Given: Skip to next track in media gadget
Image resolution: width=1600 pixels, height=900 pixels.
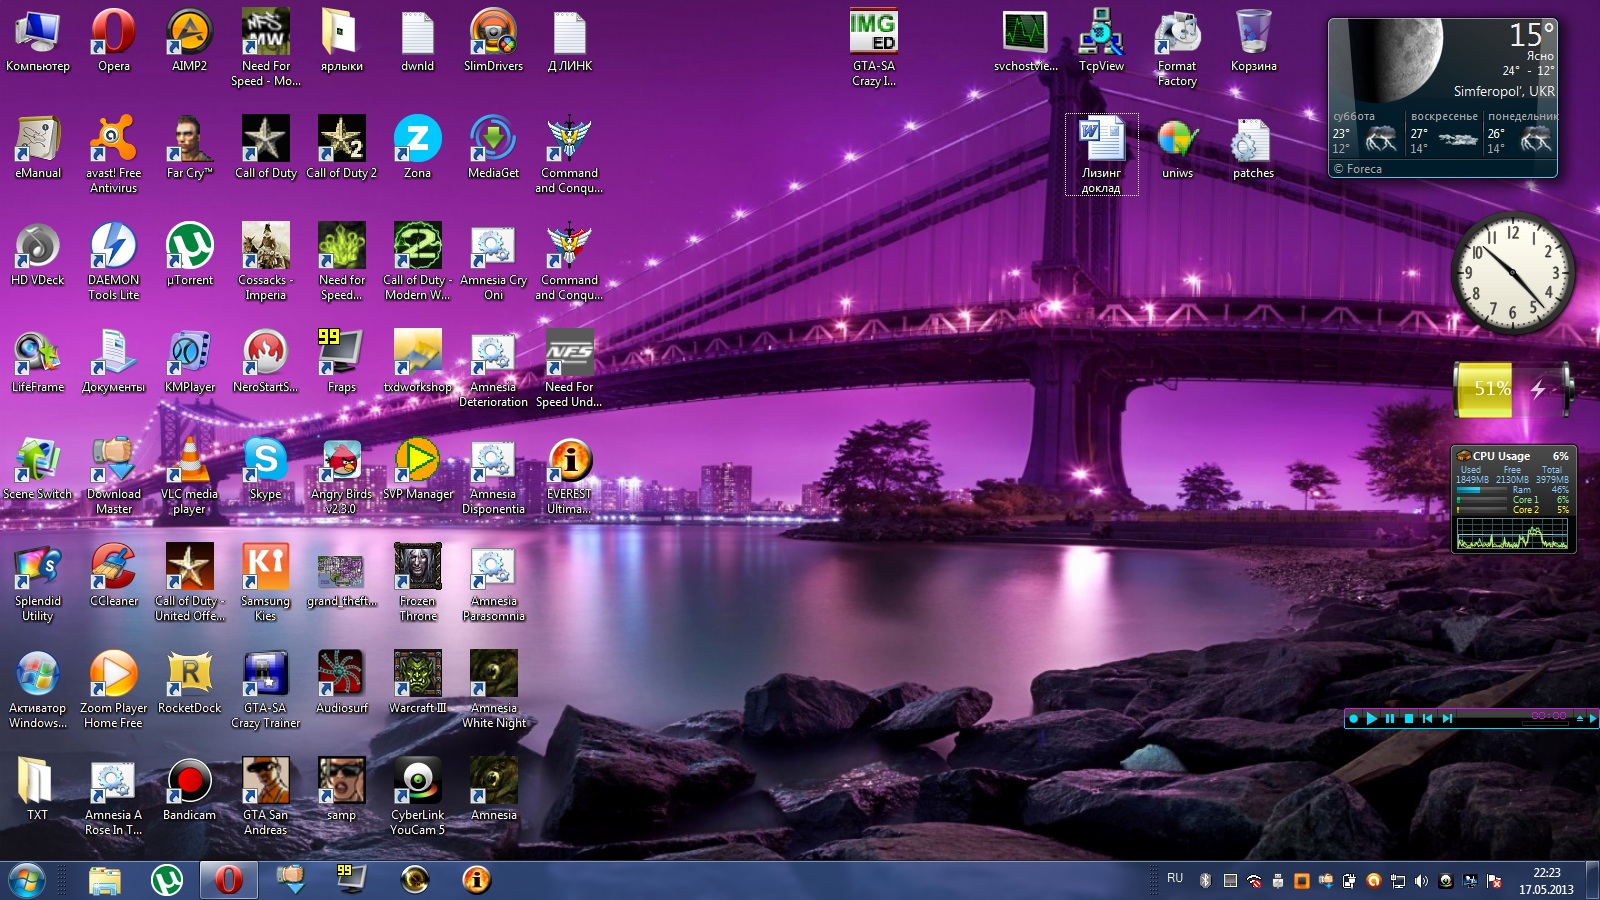Looking at the screenshot, I should pyautogui.click(x=1447, y=718).
